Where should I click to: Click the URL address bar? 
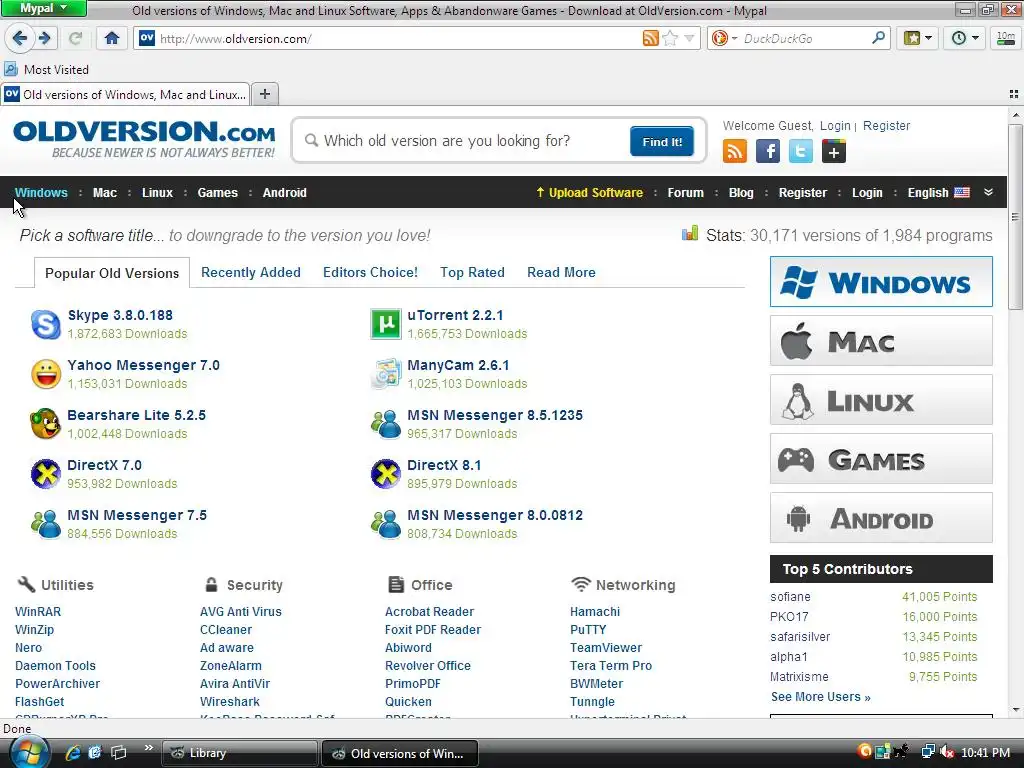(398, 39)
